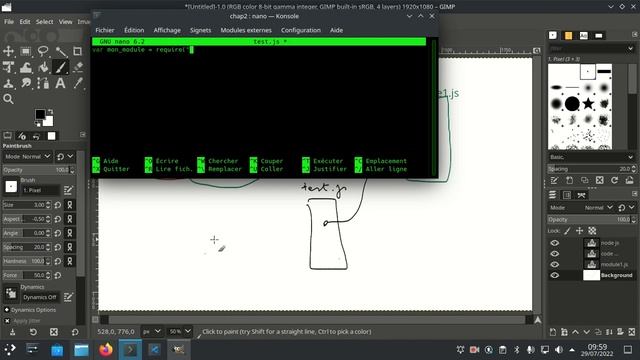Select the Color Picker tool
Screen dimensions: 640x360
point(78,83)
